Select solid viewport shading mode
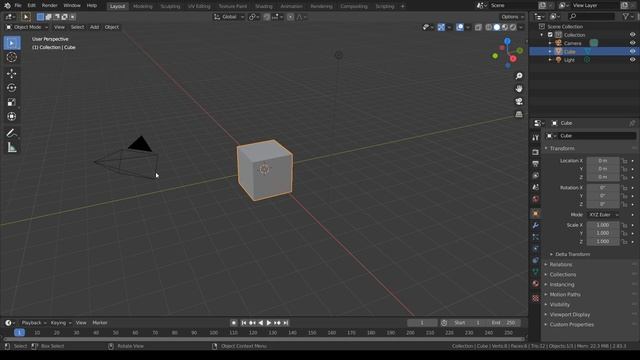Image resolution: width=640 pixels, height=360 pixels. [497, 27]
